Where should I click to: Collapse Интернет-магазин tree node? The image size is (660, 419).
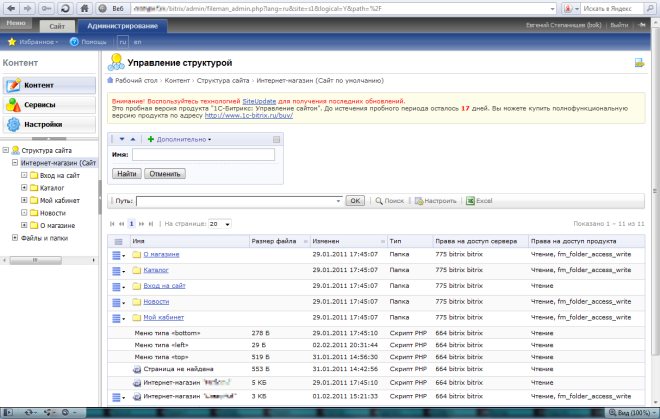tap(15, 162)
